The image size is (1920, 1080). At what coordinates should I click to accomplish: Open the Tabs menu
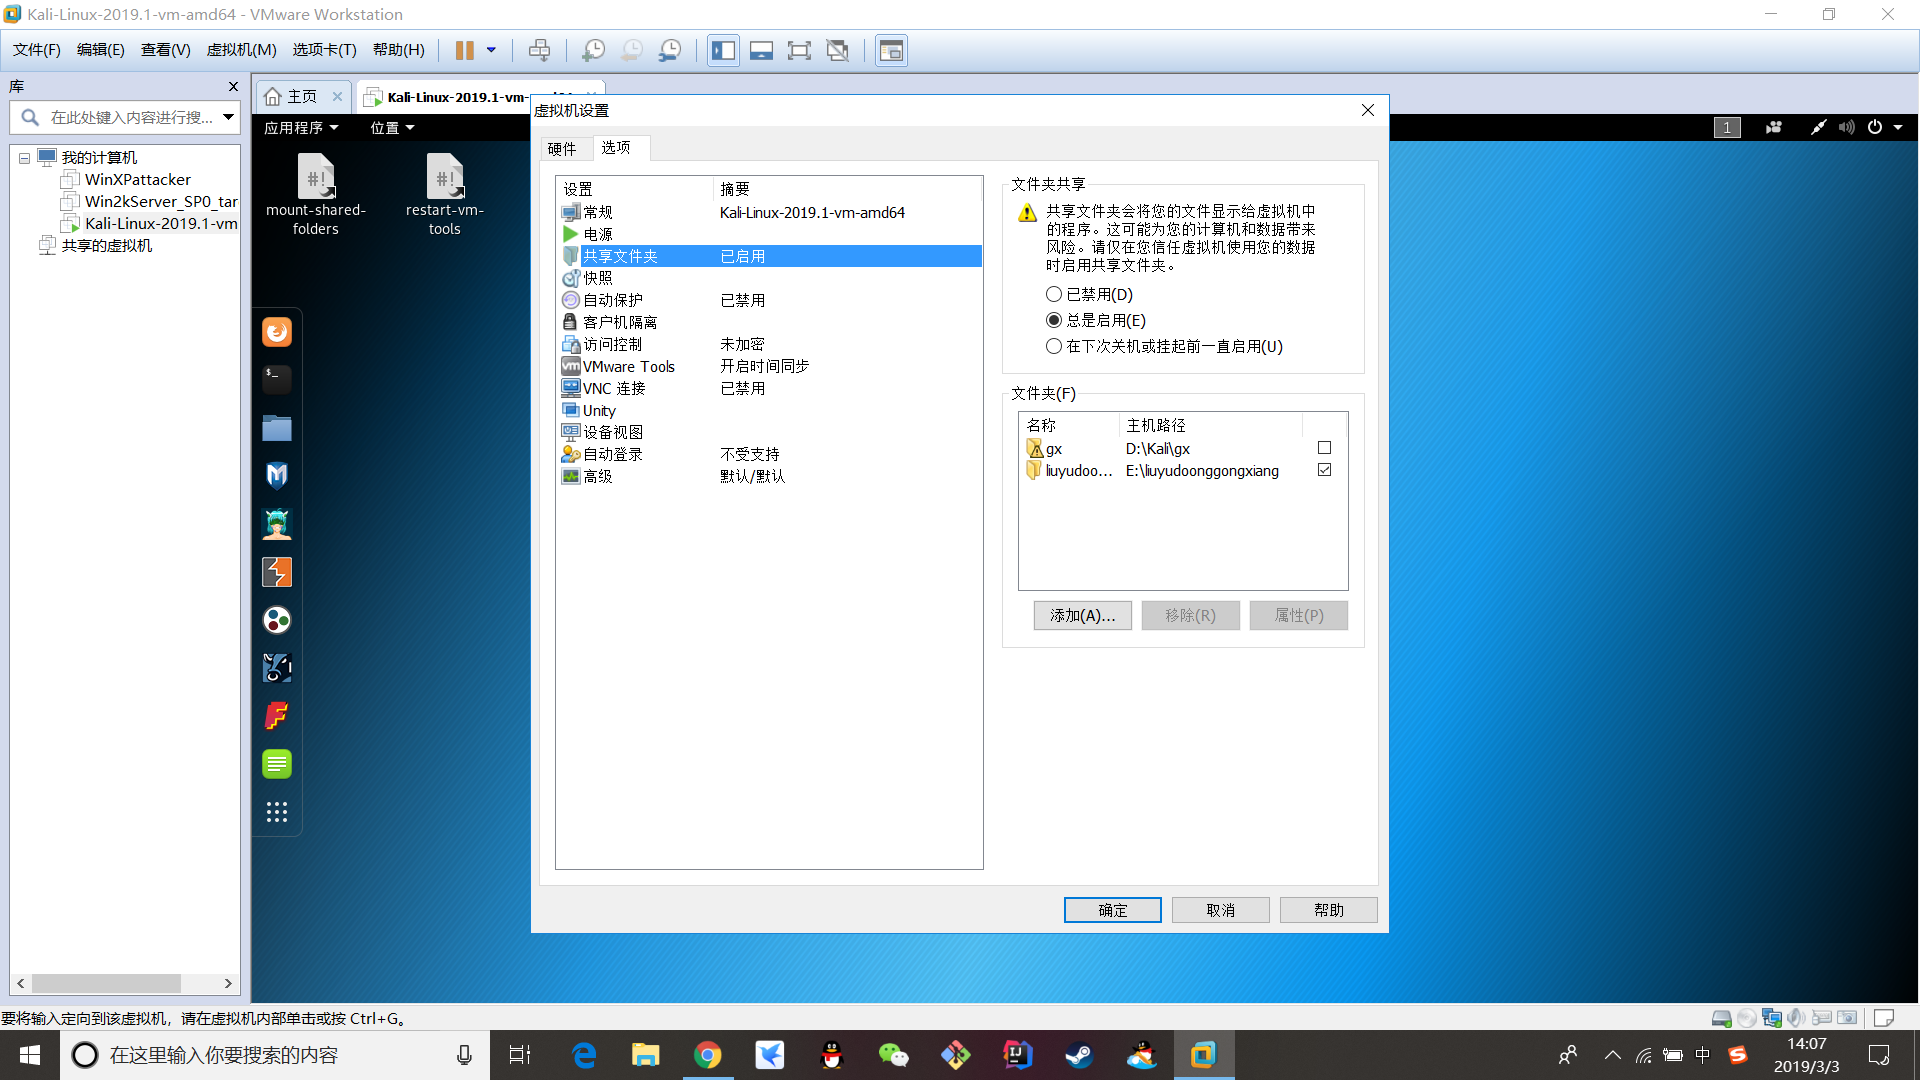tap(324, 50)
